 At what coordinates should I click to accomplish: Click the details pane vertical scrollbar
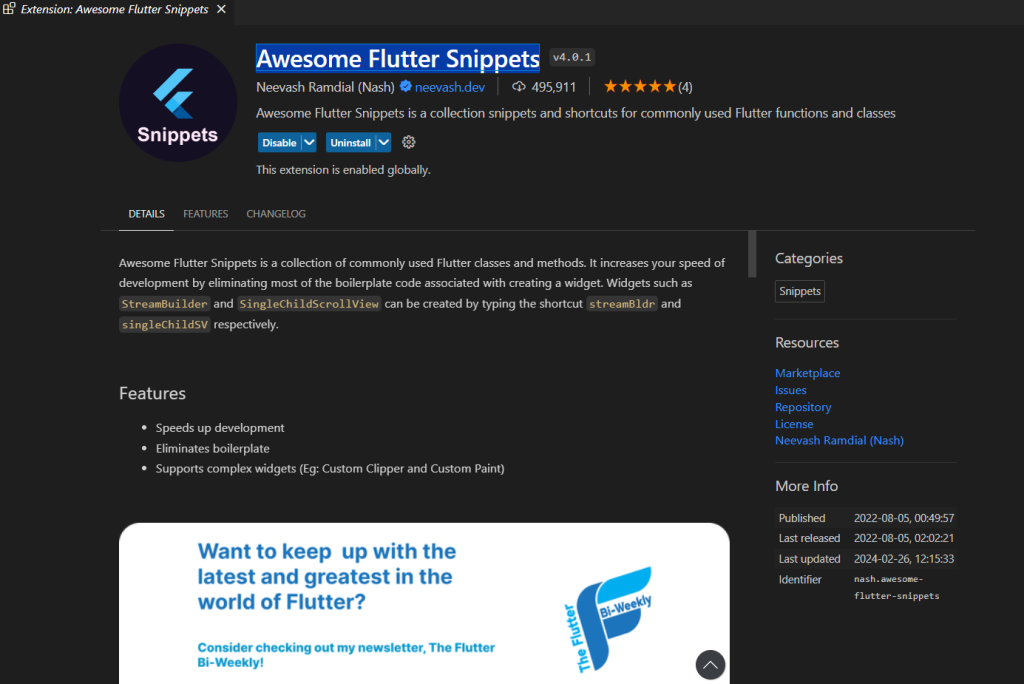coord(752,254)
